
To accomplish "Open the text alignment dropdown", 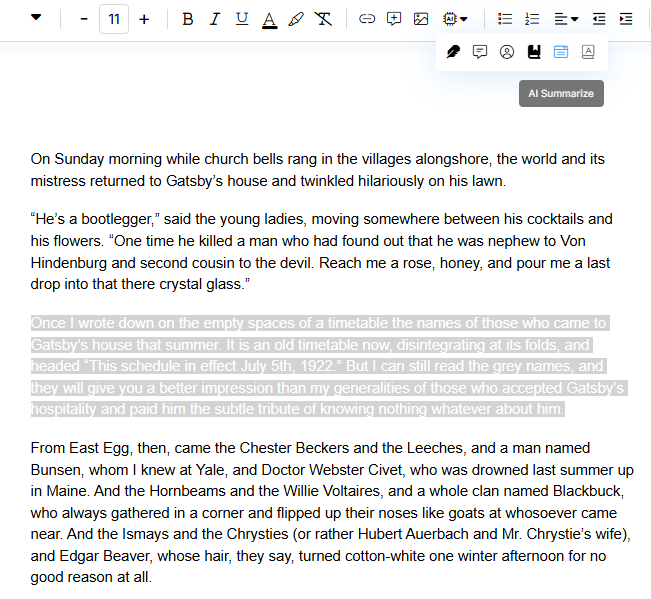I will [x=566, y=19].
